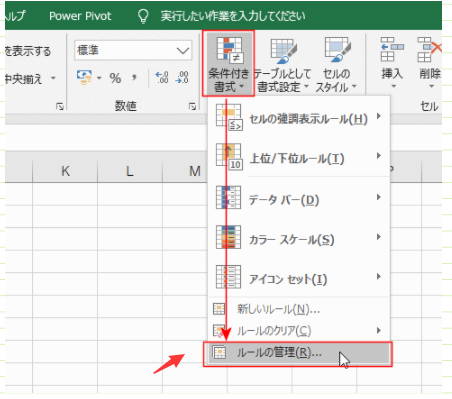Apply percent style % button
Viewport: 452px width, 399px height.
[x=115, y=78]
